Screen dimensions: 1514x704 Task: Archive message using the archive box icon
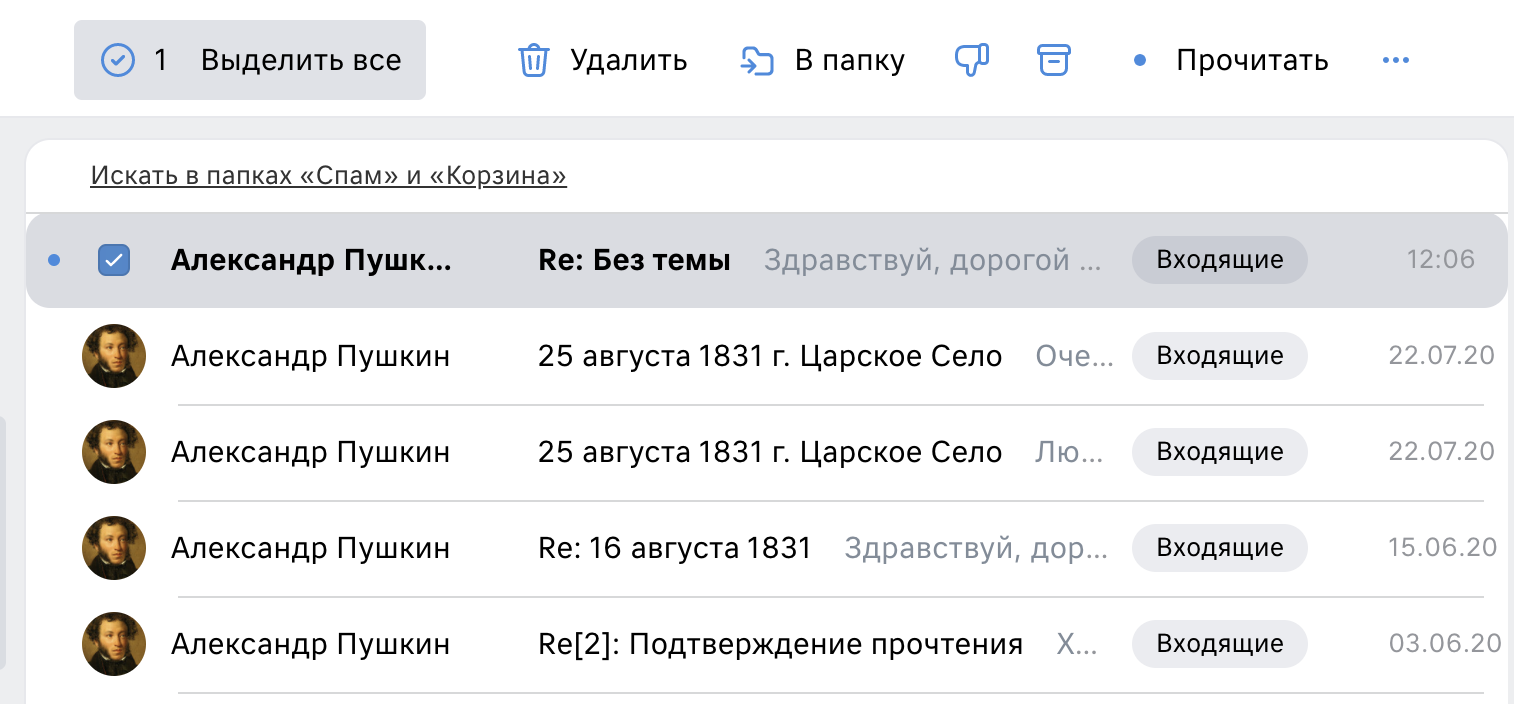click(1053, 60)
